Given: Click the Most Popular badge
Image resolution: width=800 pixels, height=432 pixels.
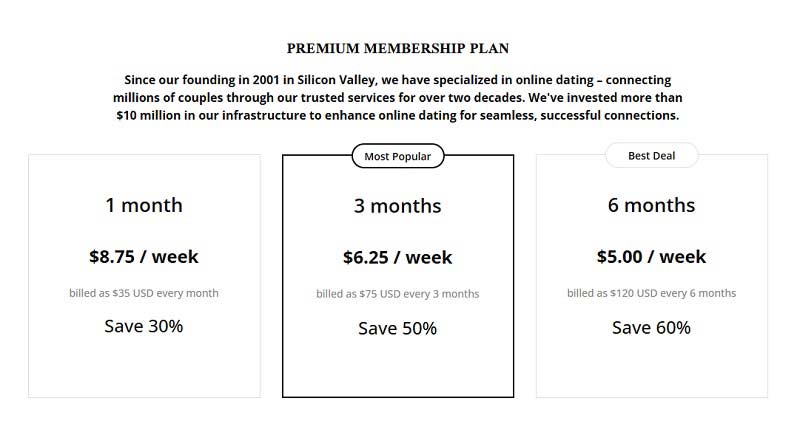Looking at the screenshot, I should [x=398, y=156].
